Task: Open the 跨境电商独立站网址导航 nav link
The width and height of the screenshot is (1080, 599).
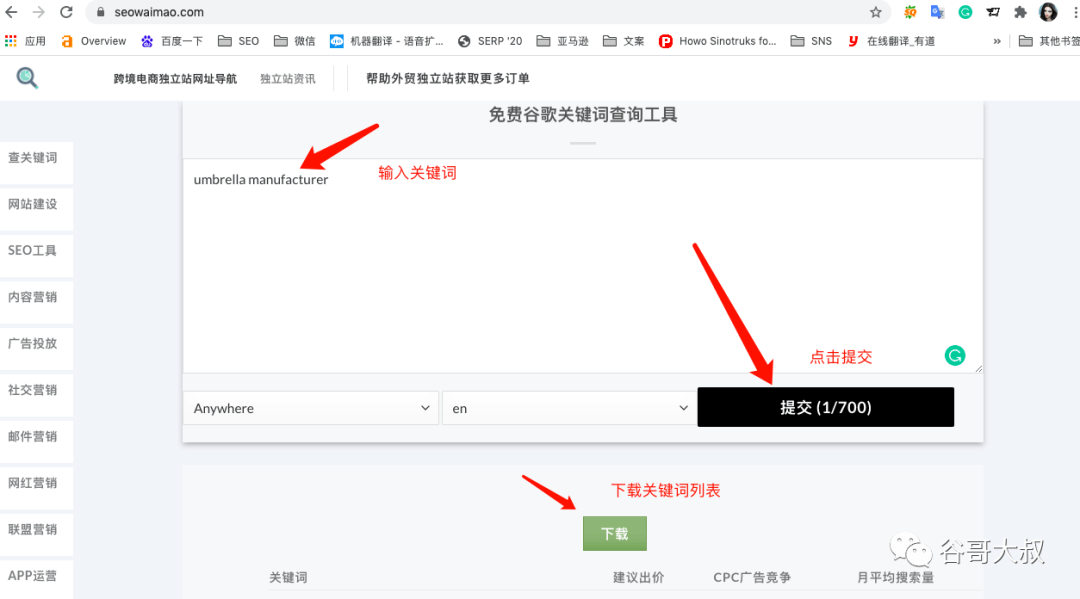Action: click(x=175, y=79)
